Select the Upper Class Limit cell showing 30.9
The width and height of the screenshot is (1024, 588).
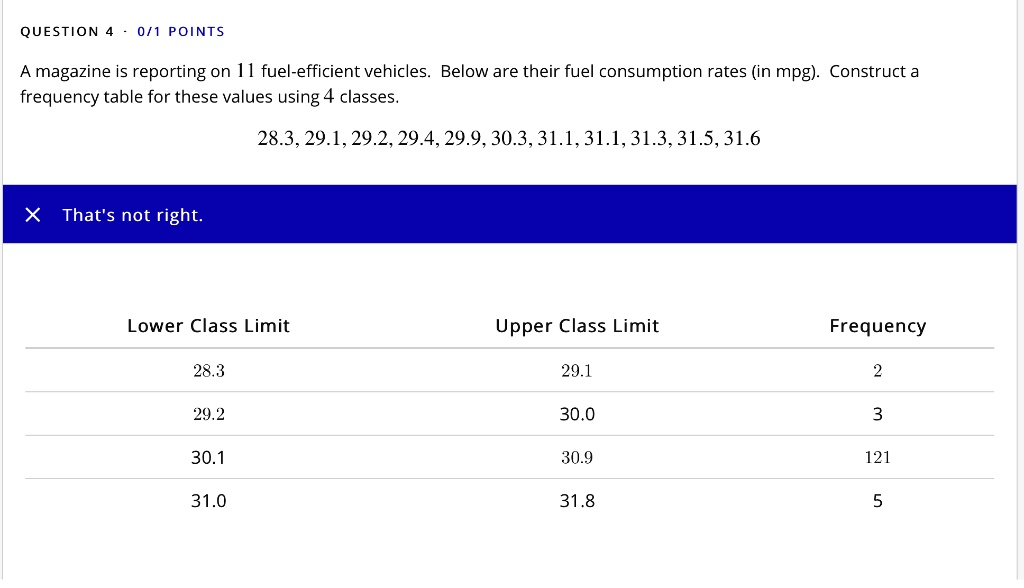point(577,457)
